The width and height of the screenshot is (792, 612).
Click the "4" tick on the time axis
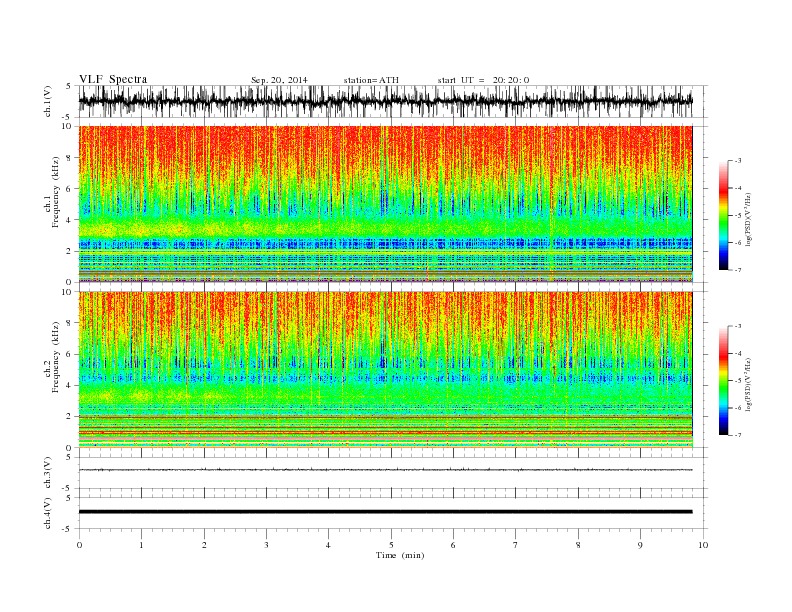328,545
